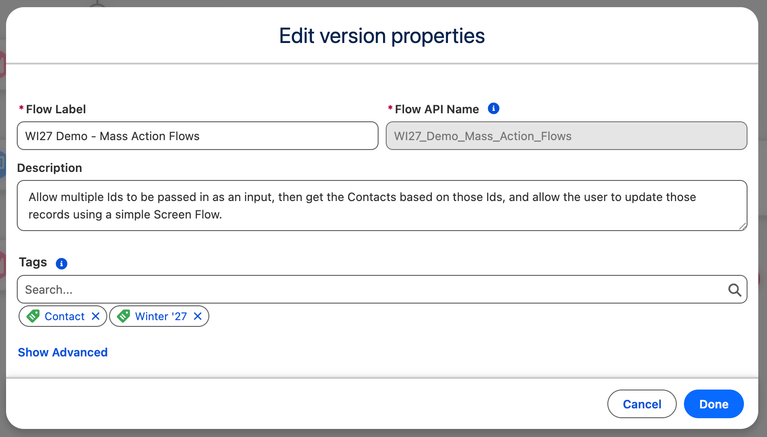Expand the Show Advanced section
Viewport: 767px width, 437px height.
click(x=63, y=352)
